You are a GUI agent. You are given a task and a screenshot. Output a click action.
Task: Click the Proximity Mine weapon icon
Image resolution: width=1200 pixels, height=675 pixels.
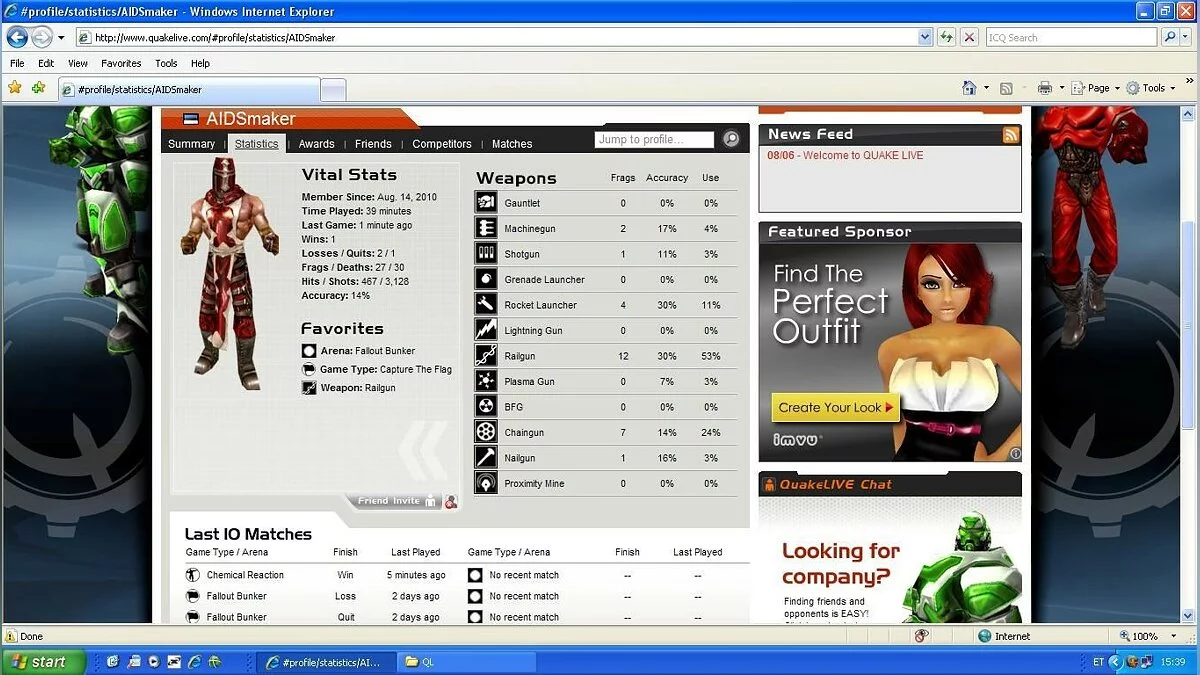(x=486, y=484)
